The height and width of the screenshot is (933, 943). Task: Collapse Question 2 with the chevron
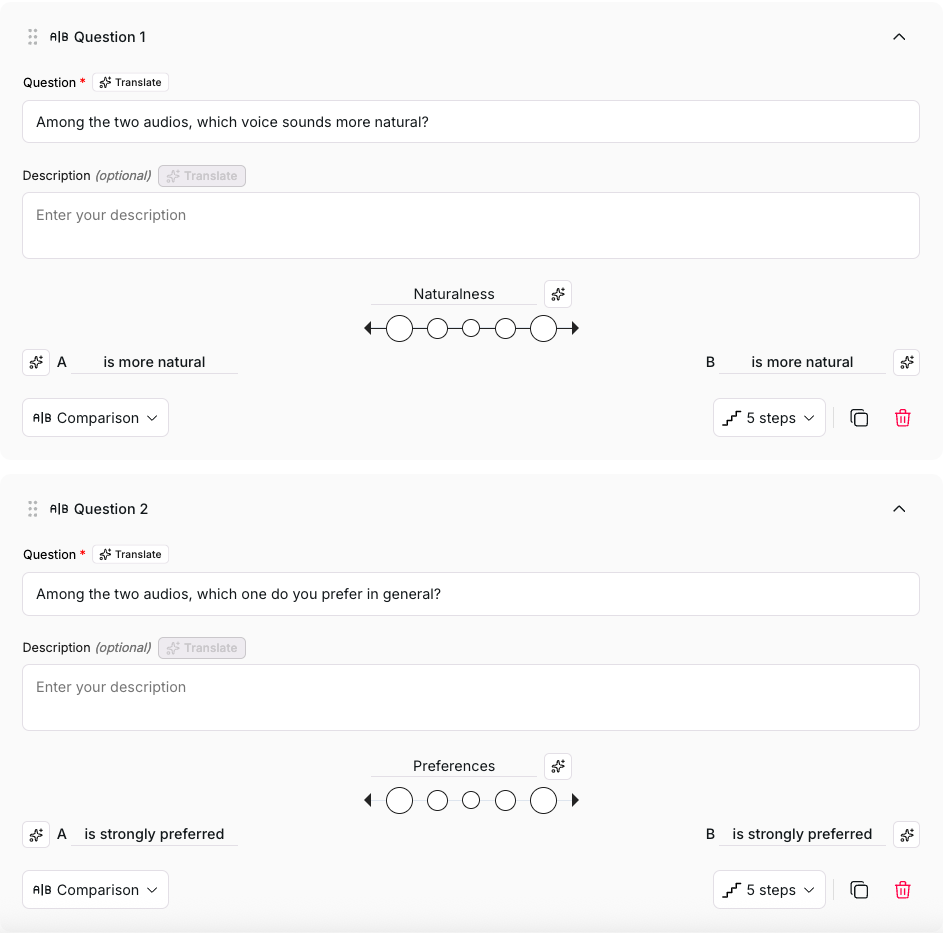coord(899,509)
